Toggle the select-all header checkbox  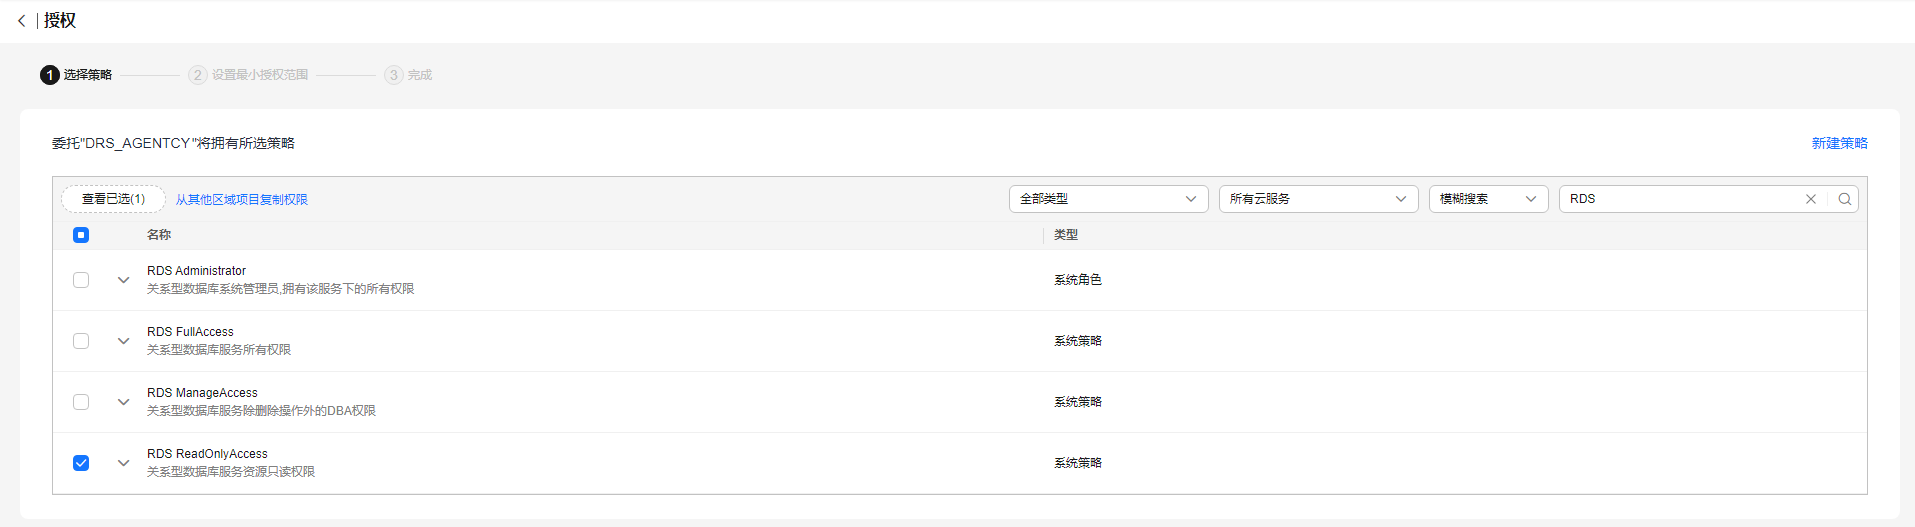pyautogui.click(x=81, y=235)
